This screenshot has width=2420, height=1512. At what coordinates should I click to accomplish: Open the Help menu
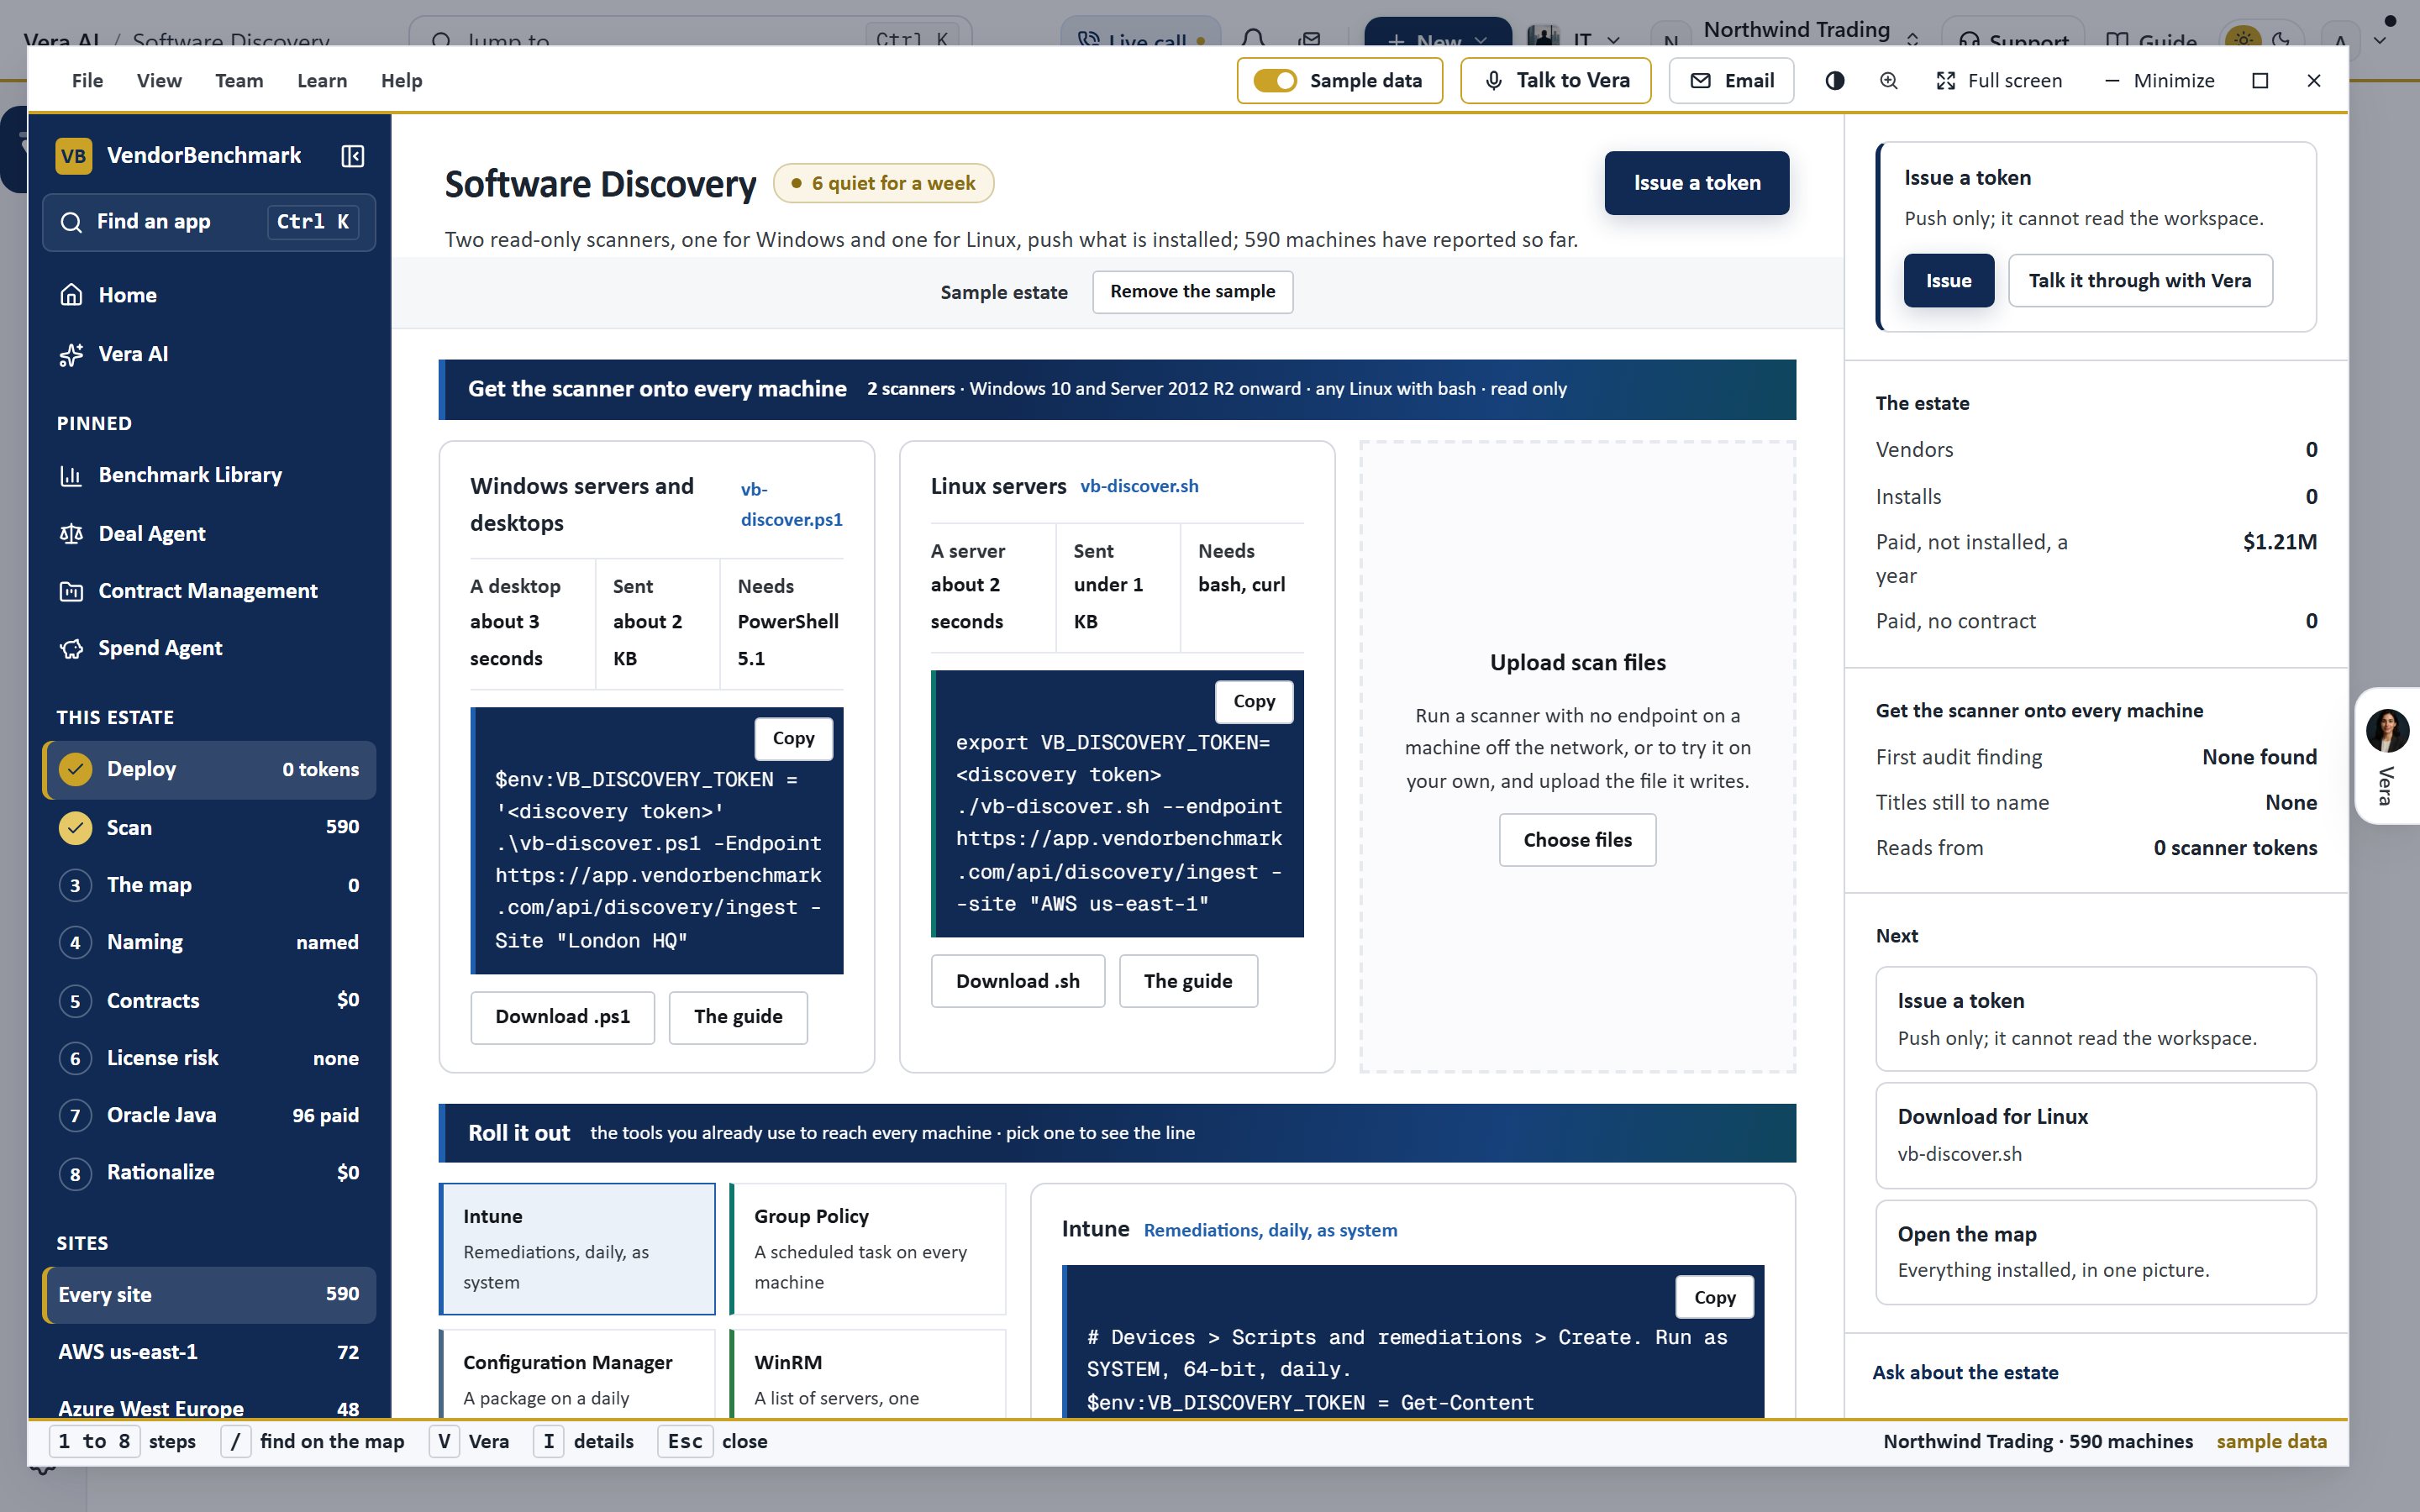point(401,81)
